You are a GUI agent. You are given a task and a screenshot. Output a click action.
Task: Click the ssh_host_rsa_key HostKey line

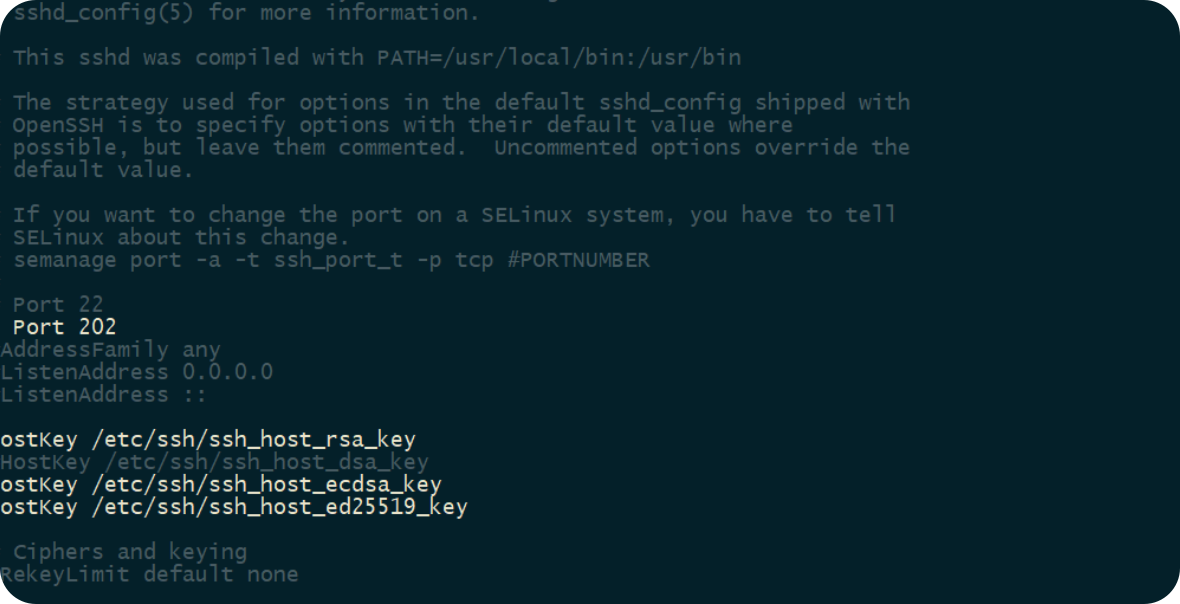point(208,440)
